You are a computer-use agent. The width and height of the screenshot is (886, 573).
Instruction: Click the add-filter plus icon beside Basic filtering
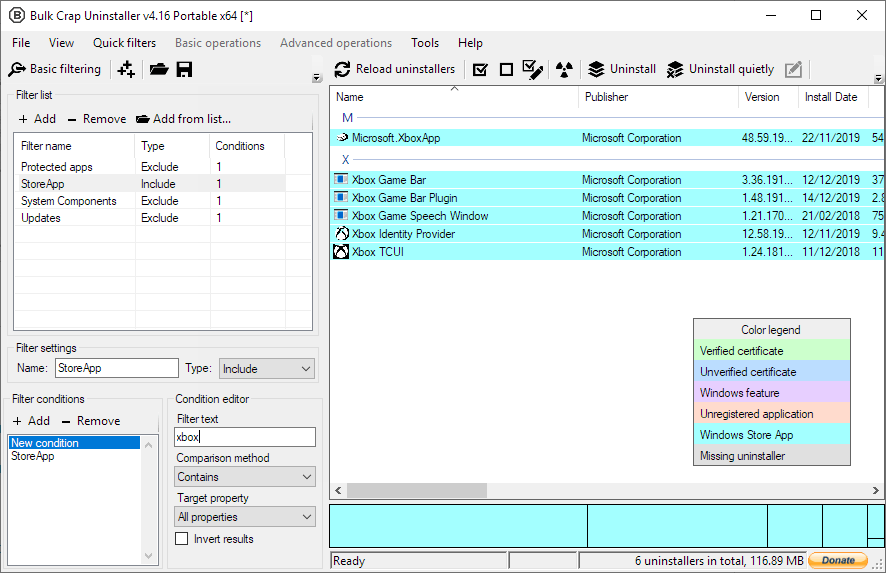tap(126, 70)
